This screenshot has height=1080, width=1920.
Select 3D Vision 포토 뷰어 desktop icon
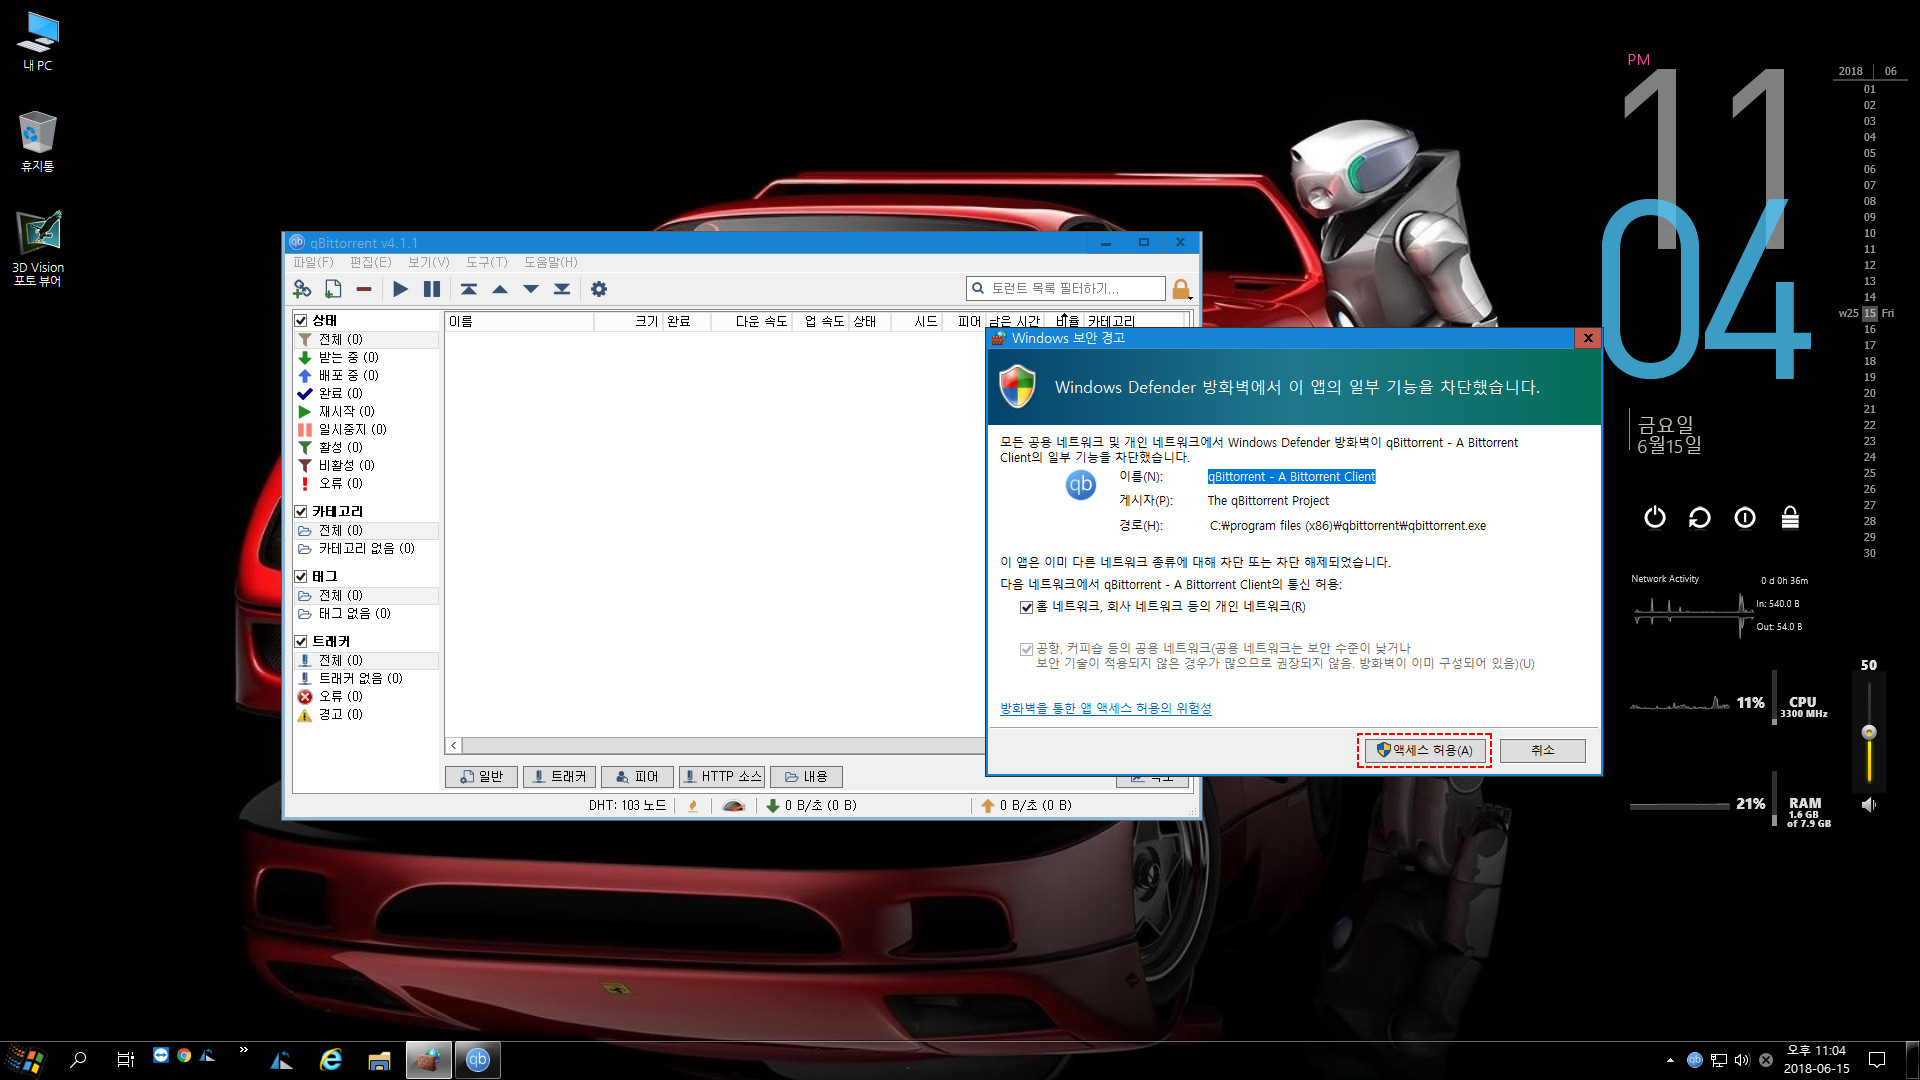pos(38,248)
